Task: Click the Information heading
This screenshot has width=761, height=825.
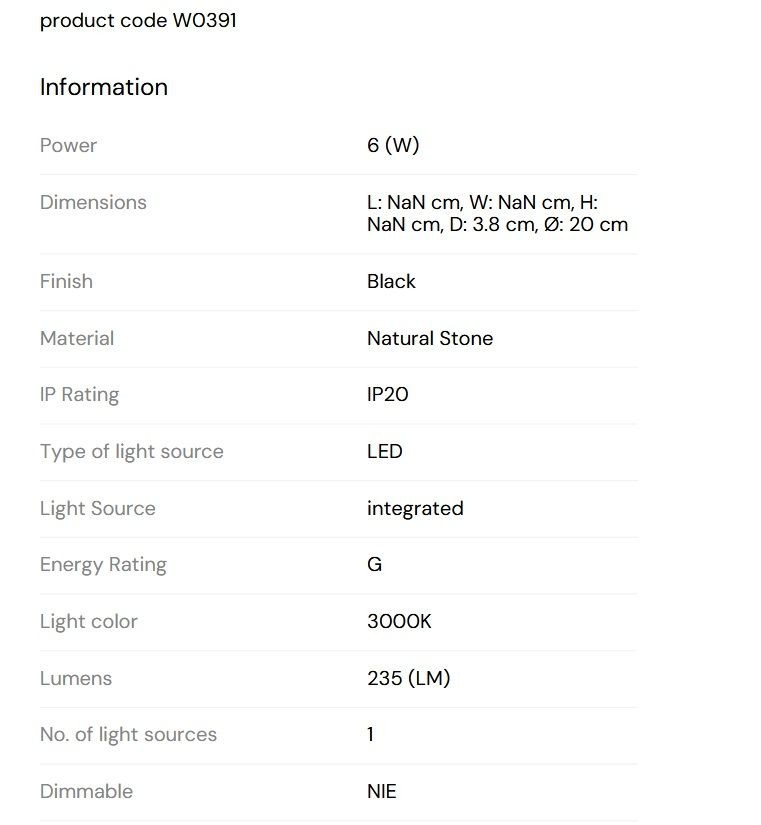Action: (x=104, y=87)
